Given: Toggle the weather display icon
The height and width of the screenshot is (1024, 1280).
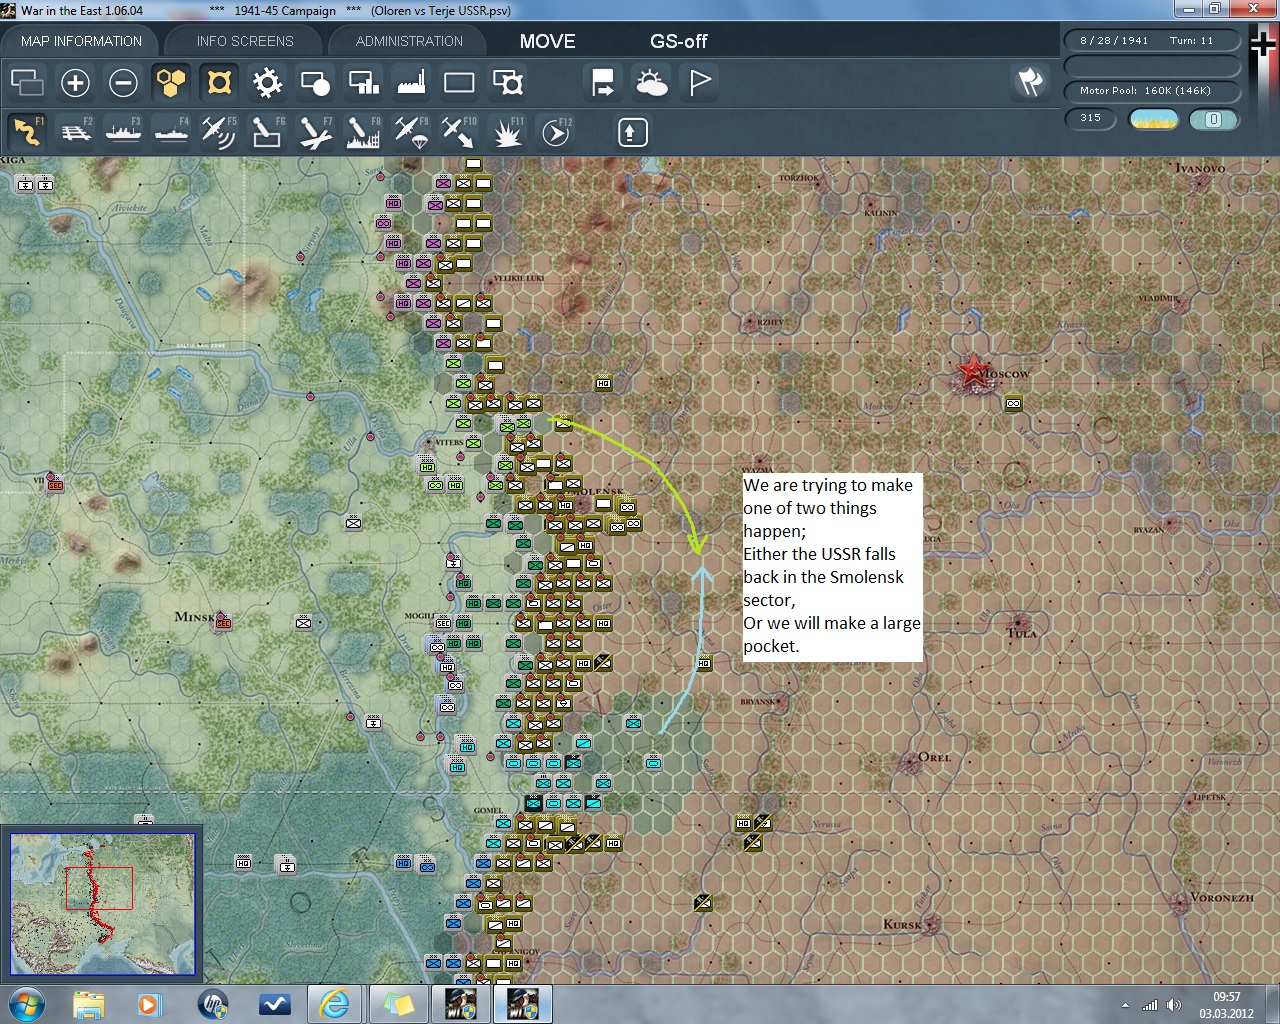Looking at the screenshot, I should tap(652, 83).
